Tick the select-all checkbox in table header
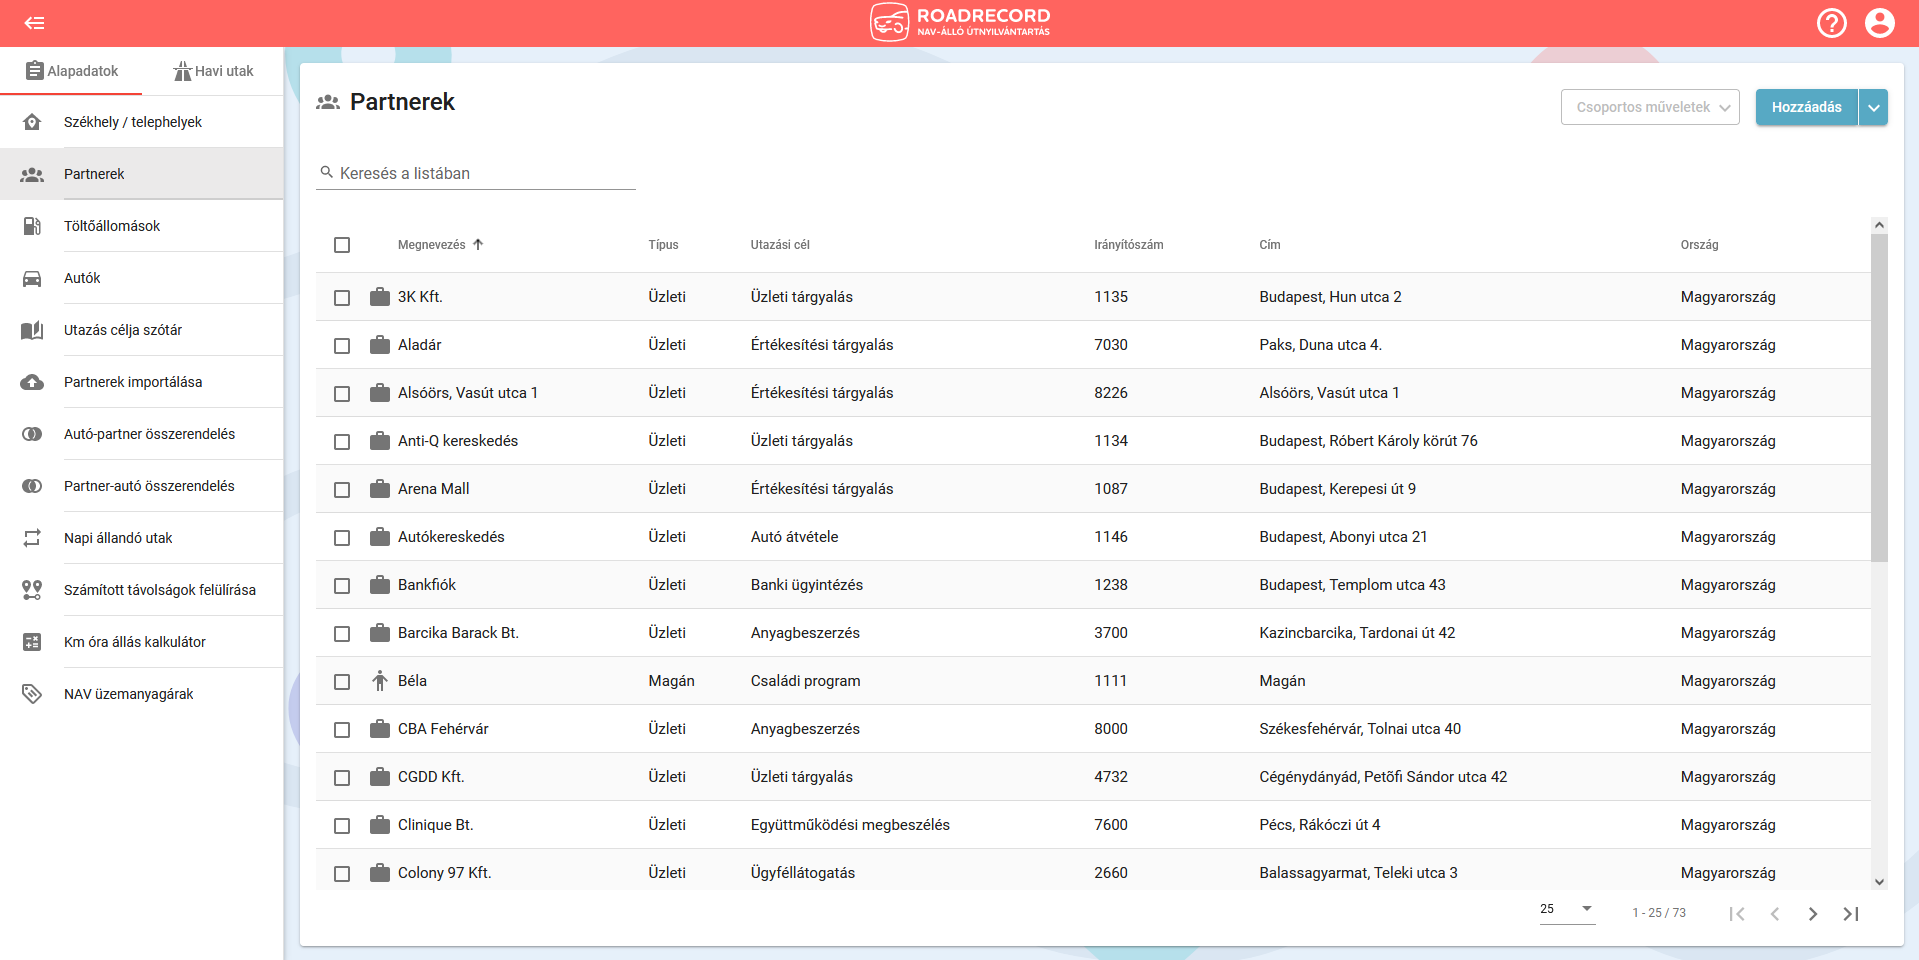Viewport: 1919px width, 960px height. 342,245
